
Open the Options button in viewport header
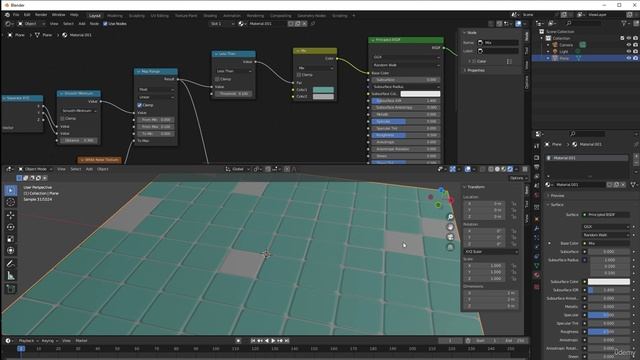click(x=518, y=178)
